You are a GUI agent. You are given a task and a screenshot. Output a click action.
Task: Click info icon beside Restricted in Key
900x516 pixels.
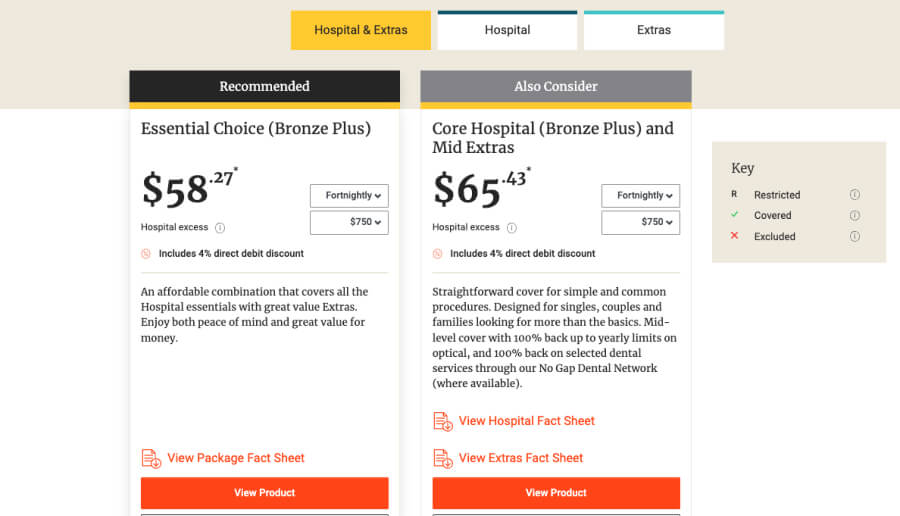pyautogui.click(x=855, y=195)
